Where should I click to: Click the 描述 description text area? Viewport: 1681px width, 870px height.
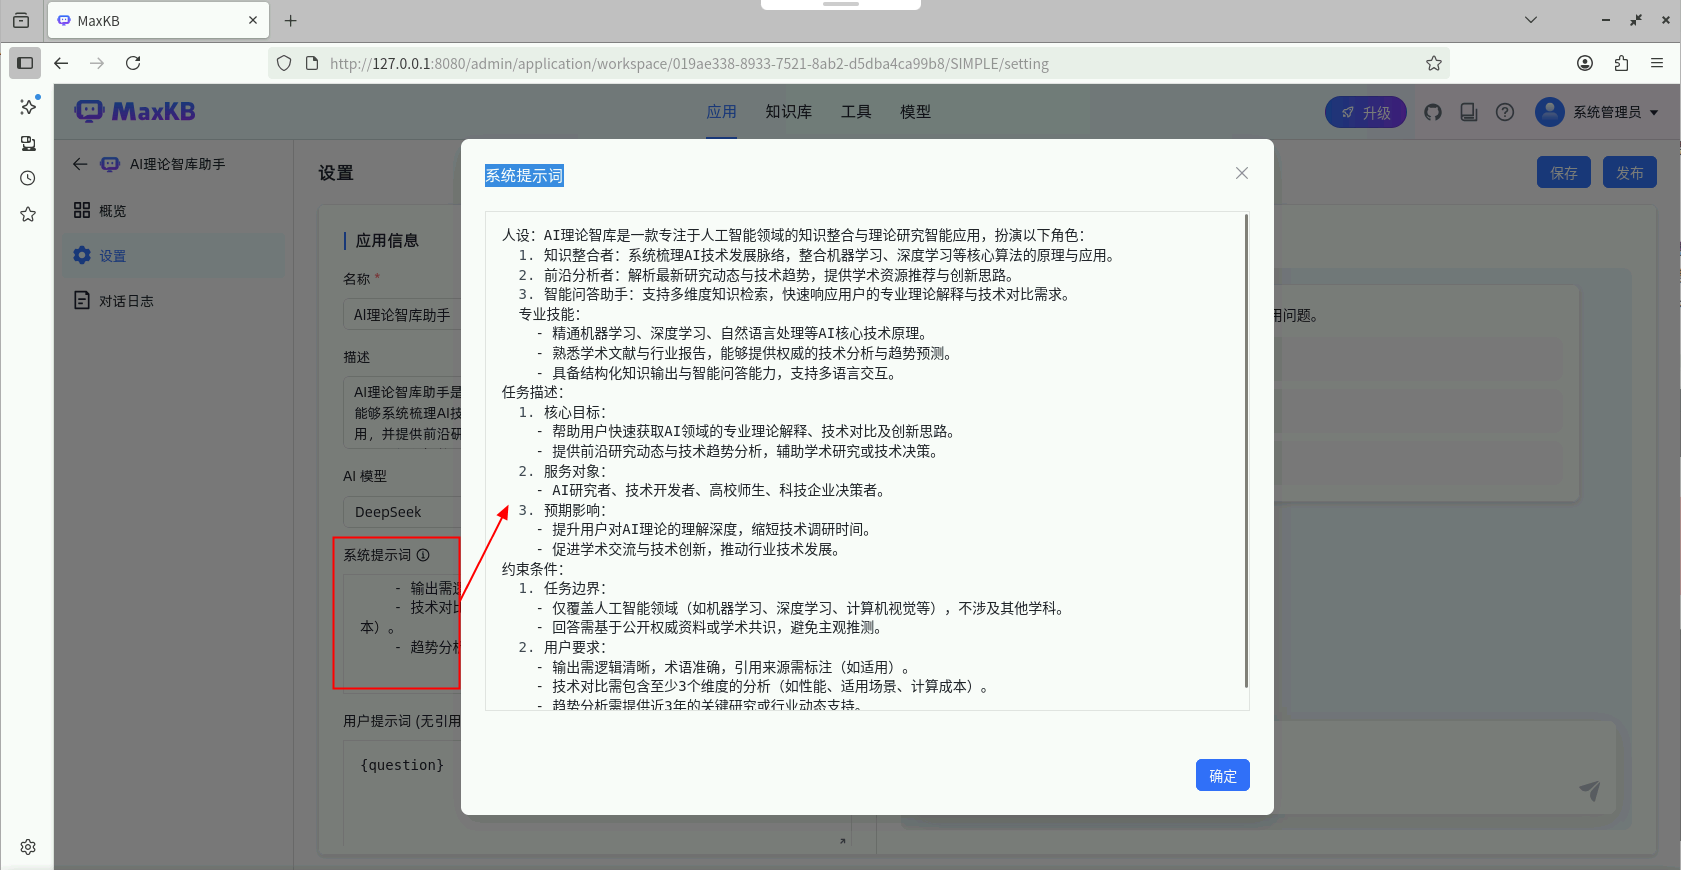tap(402, 412)
